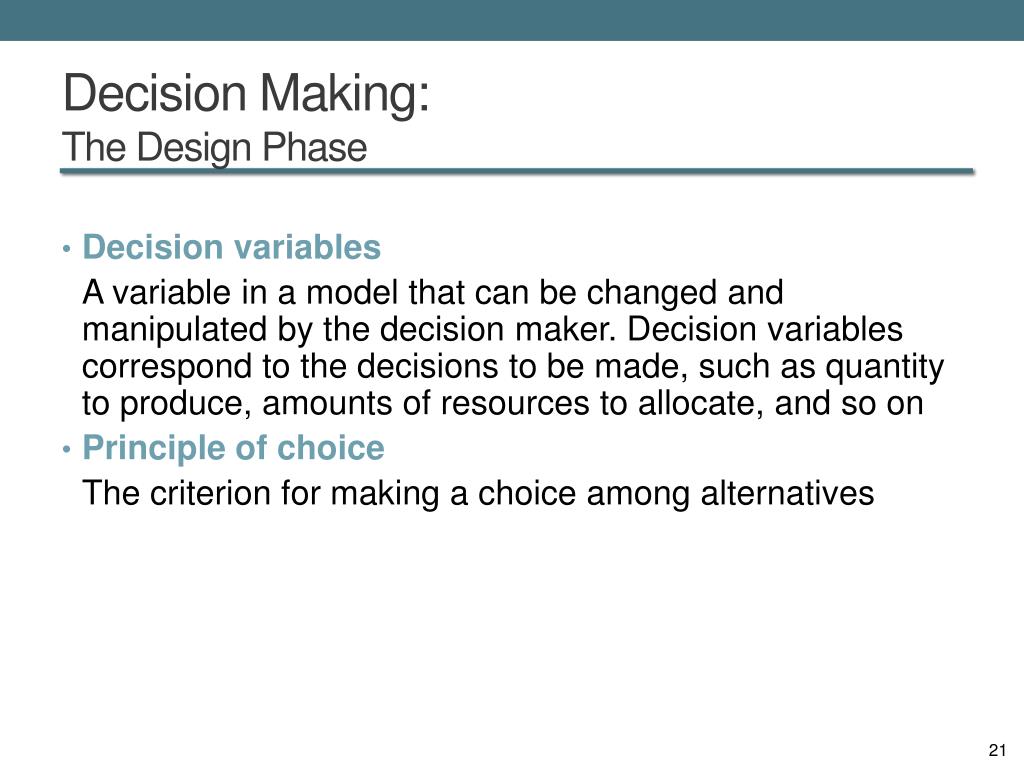Click the 'Decision variables' heading
The width and height of the screenshot is (1024, 768).
tap(231, 248)
